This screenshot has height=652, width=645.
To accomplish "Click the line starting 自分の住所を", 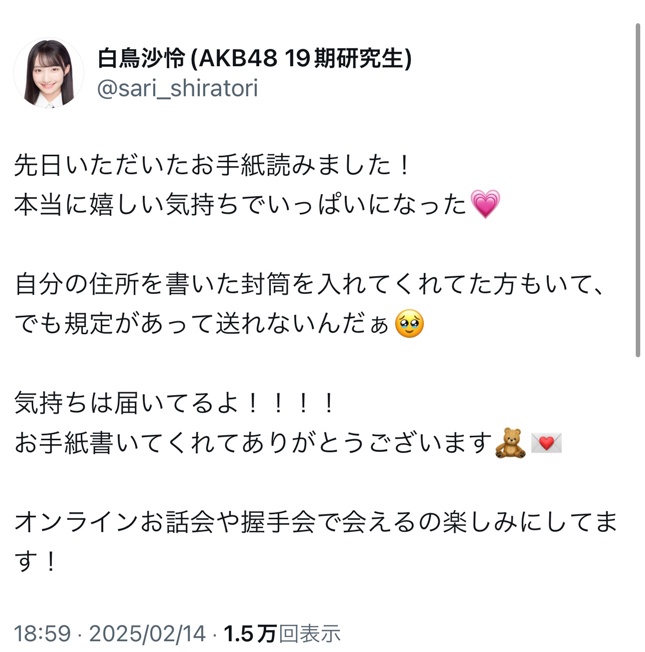I will 308,284.
